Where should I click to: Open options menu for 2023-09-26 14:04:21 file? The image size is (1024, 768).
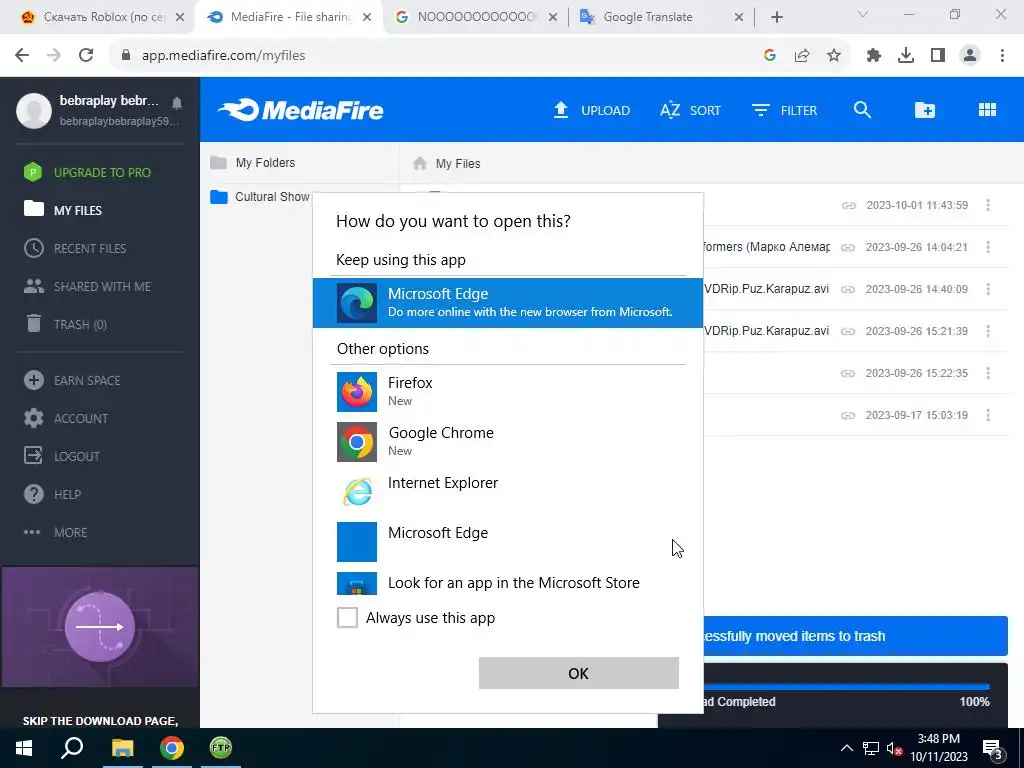tap(988, 248)
